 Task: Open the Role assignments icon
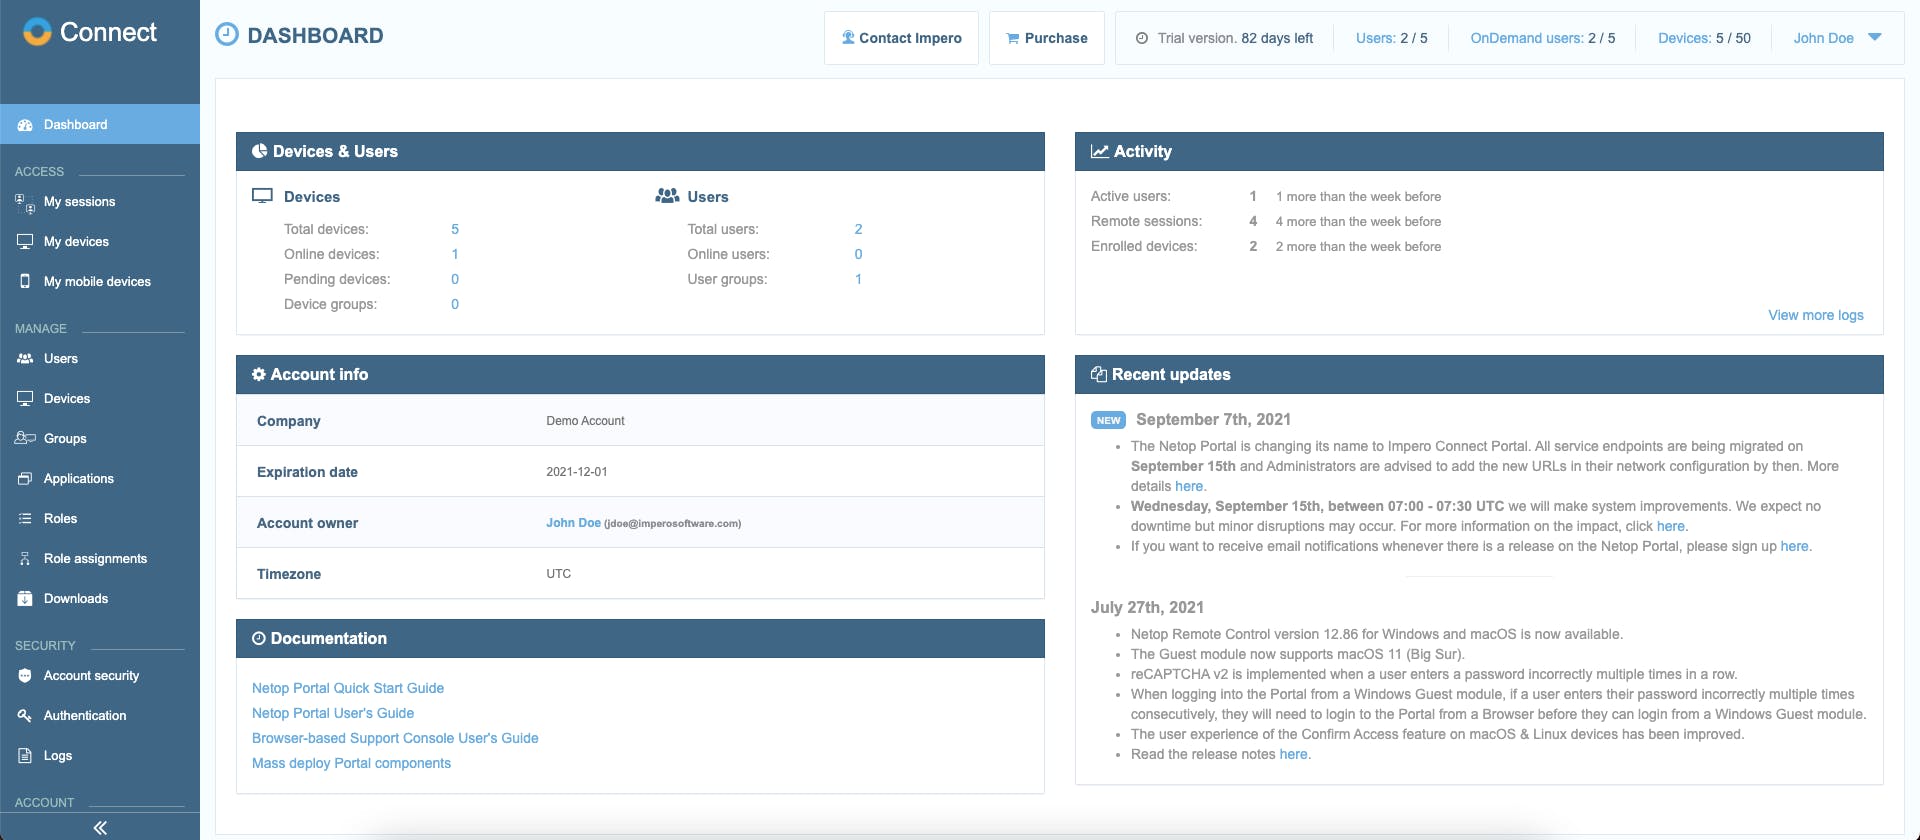[x=25, y=558]
